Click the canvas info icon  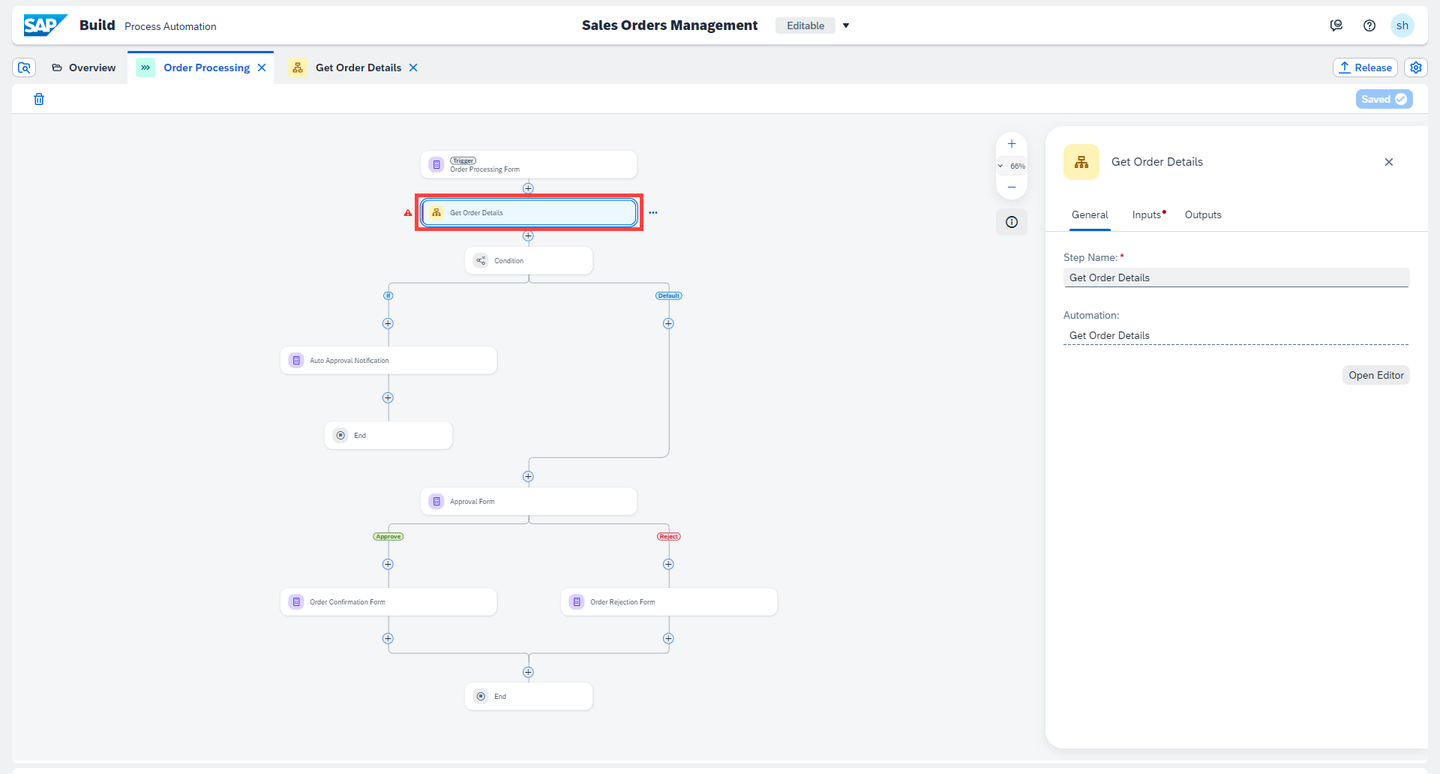click(1011, 222)
